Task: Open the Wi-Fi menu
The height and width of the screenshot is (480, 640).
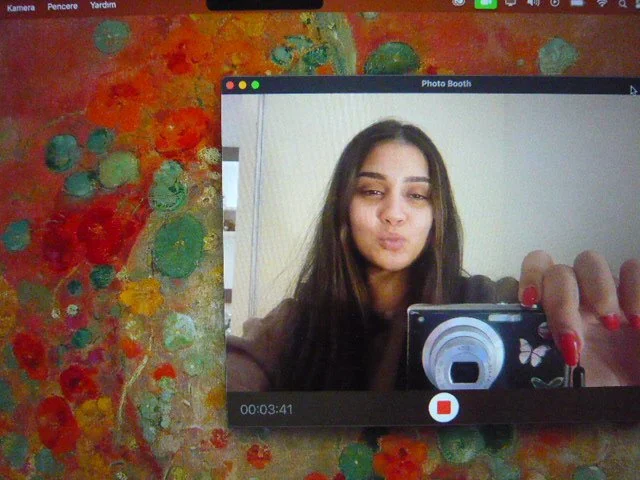Action: pyautogui.click(x=602, y=3)
